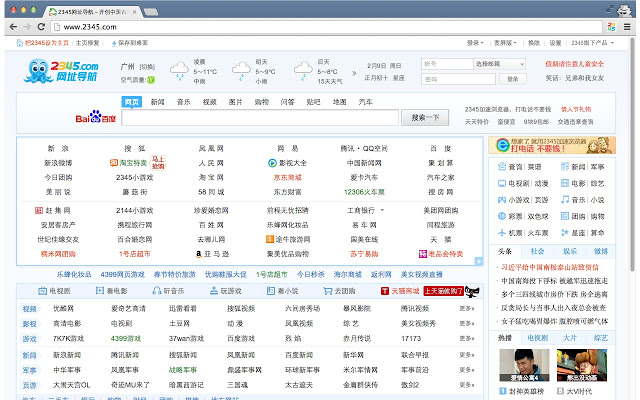
Task: Open the email provider dropdown
Action: pos(500,64)
